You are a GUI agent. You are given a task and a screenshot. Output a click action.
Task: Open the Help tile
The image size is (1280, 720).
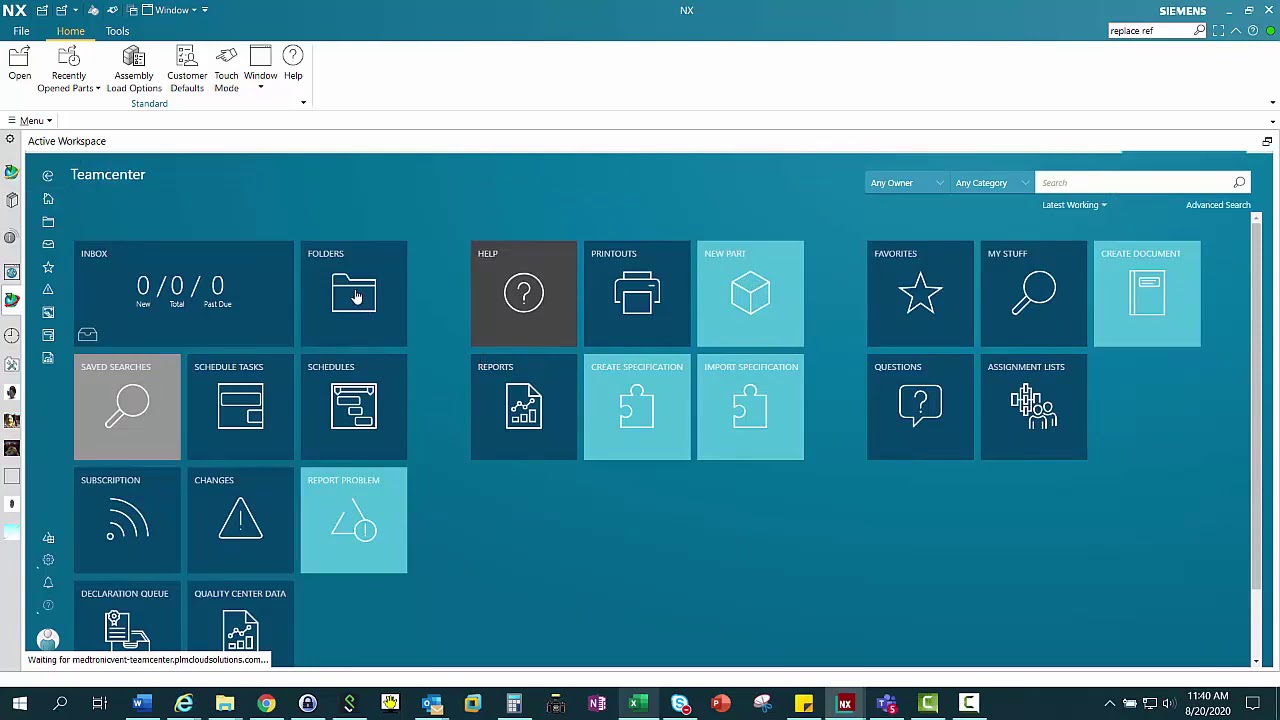point(524,294)
